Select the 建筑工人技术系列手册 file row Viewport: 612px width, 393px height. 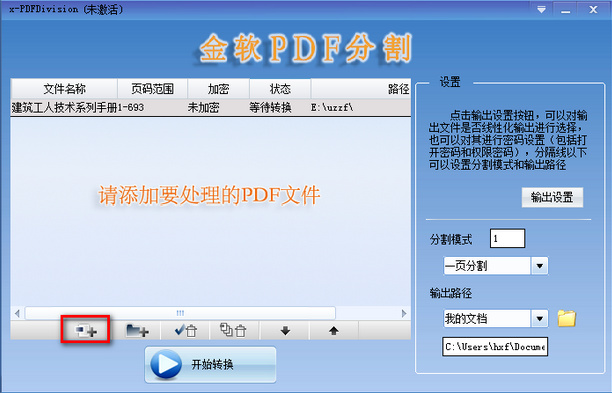tap(211, 107)
